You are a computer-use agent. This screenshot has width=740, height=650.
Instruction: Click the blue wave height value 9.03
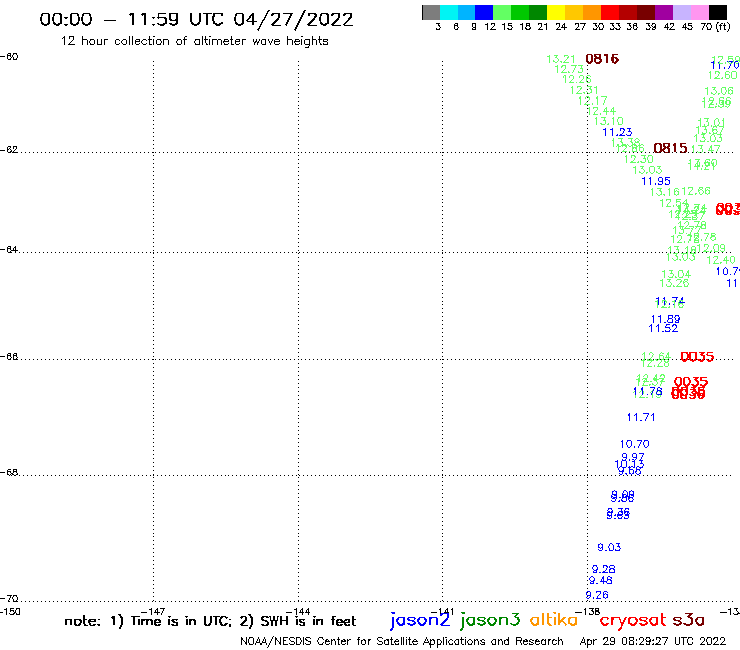coord(609,548)
